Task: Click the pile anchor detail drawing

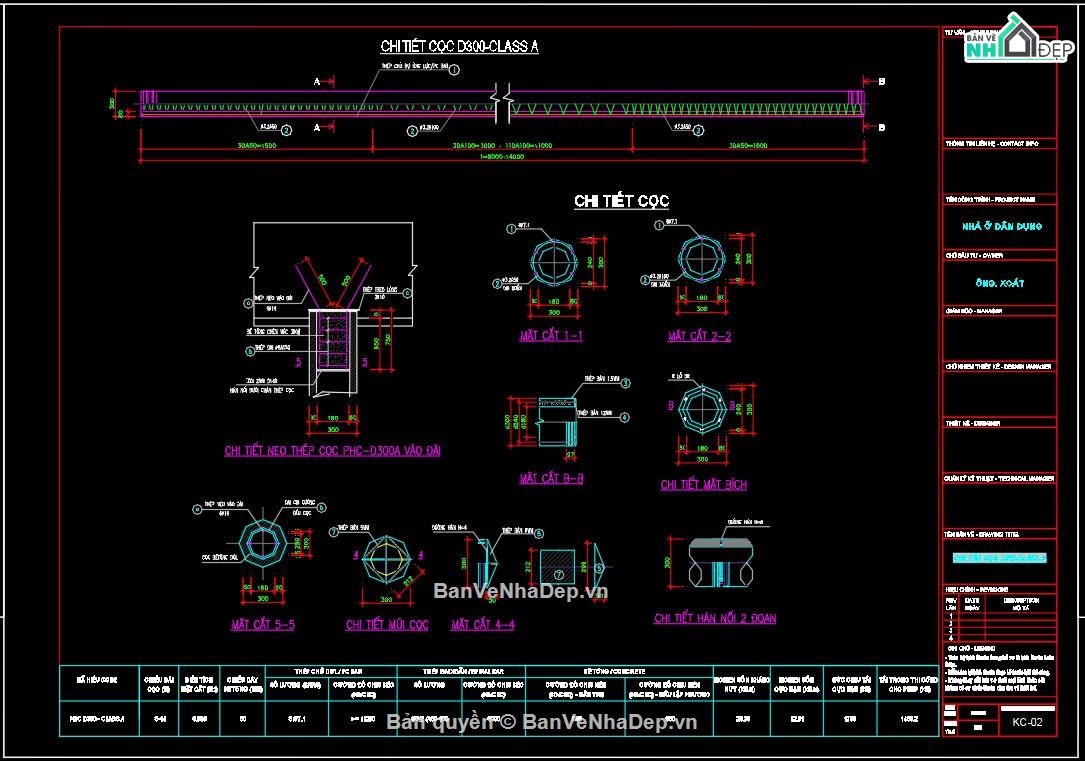Action: click(x=330, y=340)
